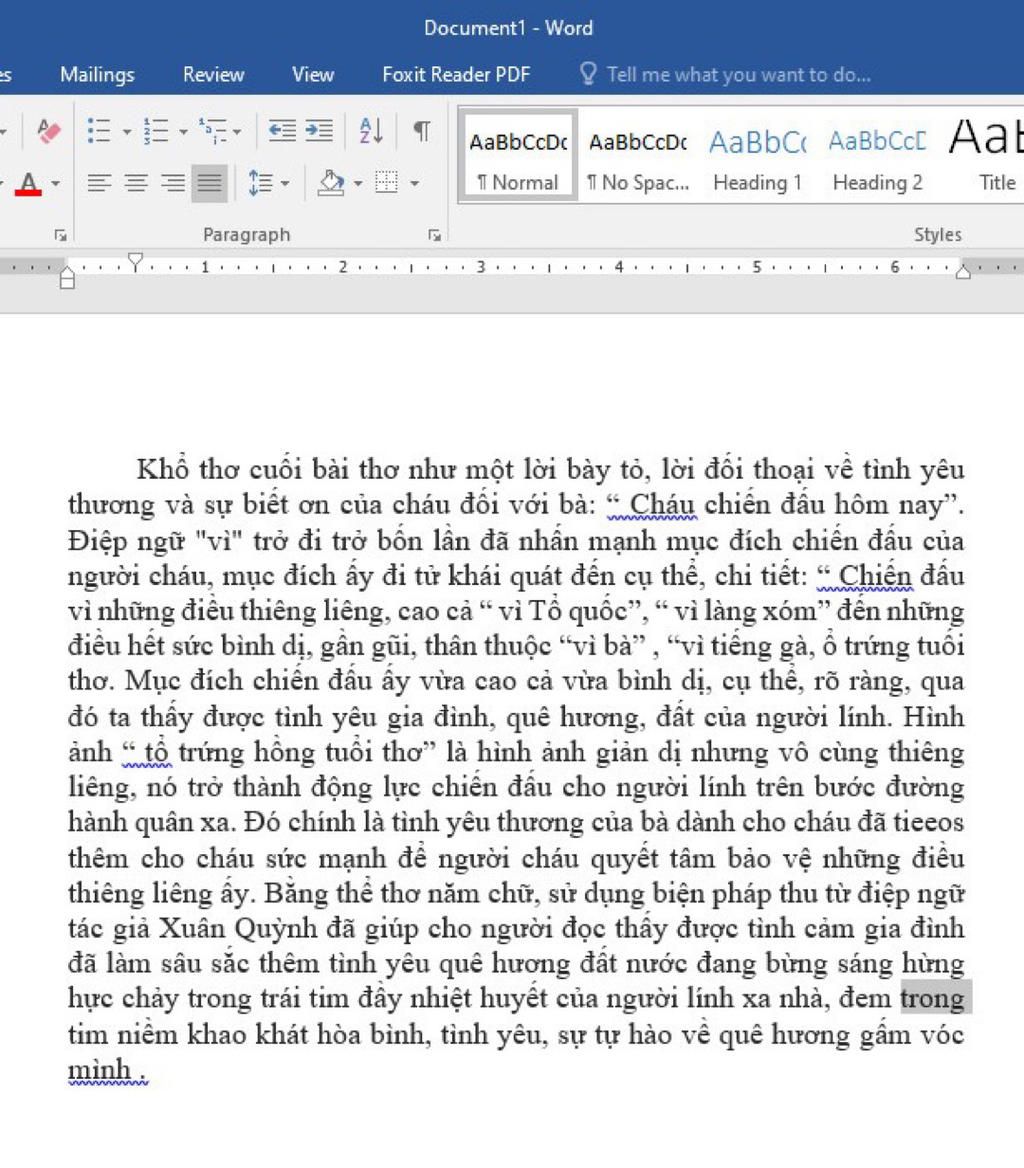Apply numbered list formatting

click(x=156, y=131)
